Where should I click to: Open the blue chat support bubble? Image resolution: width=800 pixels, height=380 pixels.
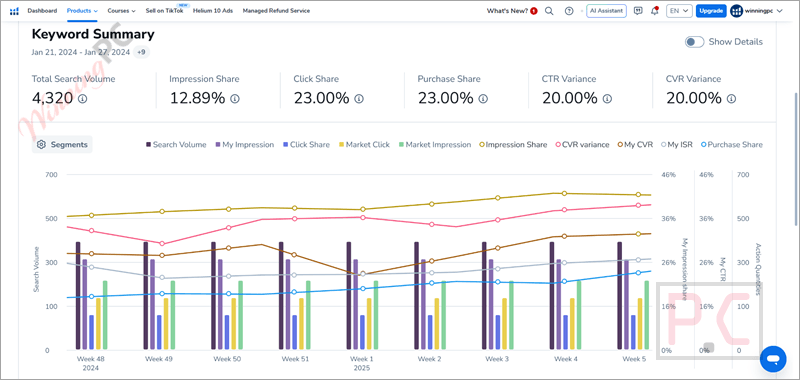point(772,359)
